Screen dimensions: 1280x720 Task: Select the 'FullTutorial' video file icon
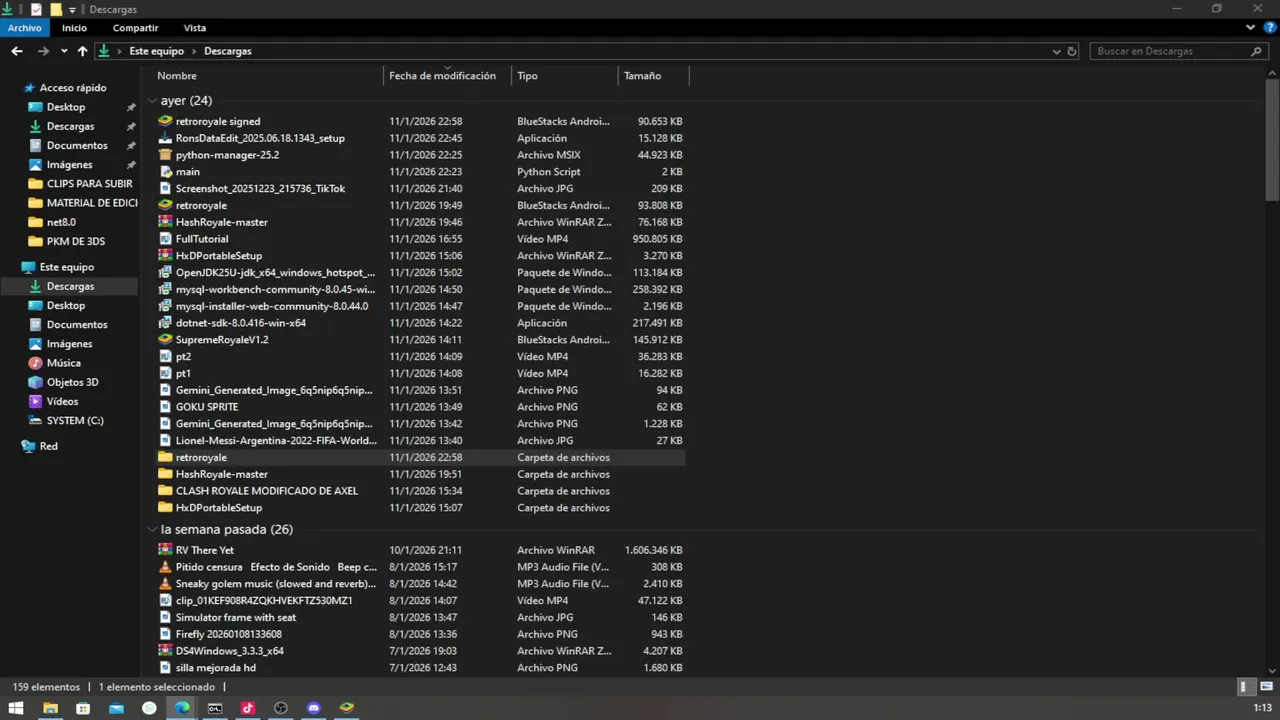(x=166, y=239)
